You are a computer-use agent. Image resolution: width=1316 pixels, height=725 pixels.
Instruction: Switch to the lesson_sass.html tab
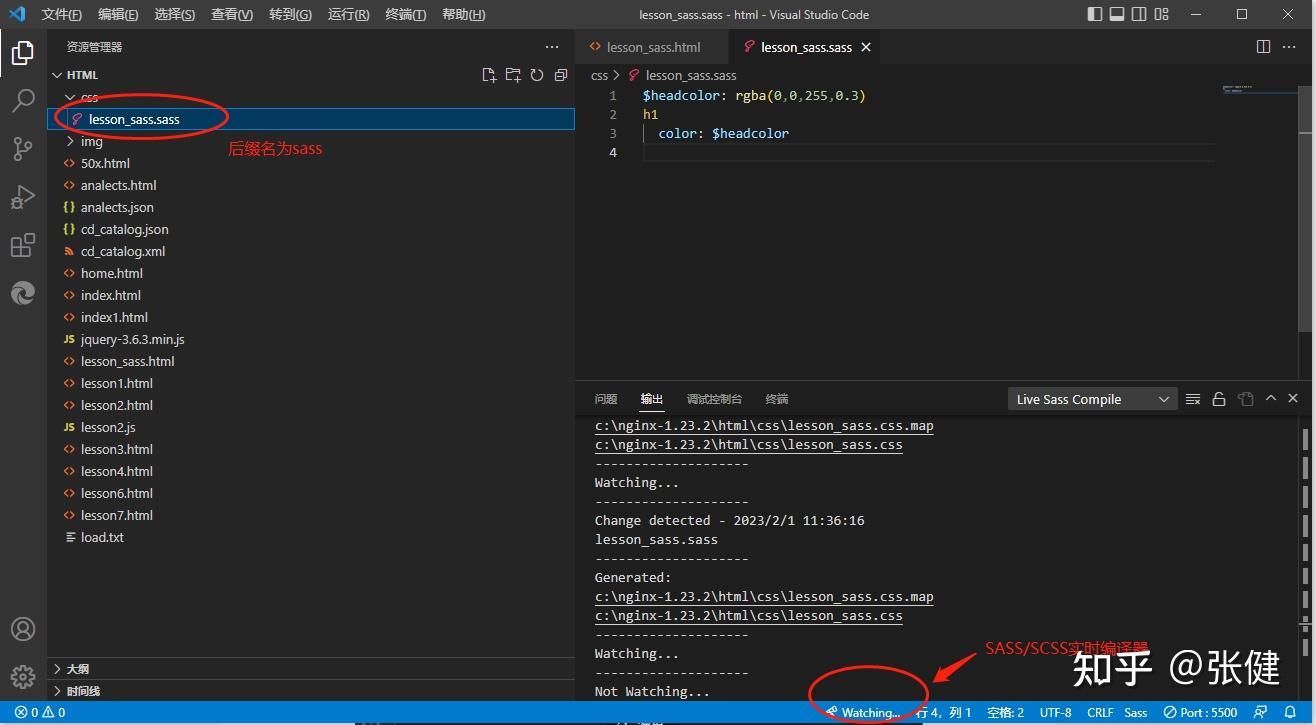pyautogui.click(x=653, y=47)
